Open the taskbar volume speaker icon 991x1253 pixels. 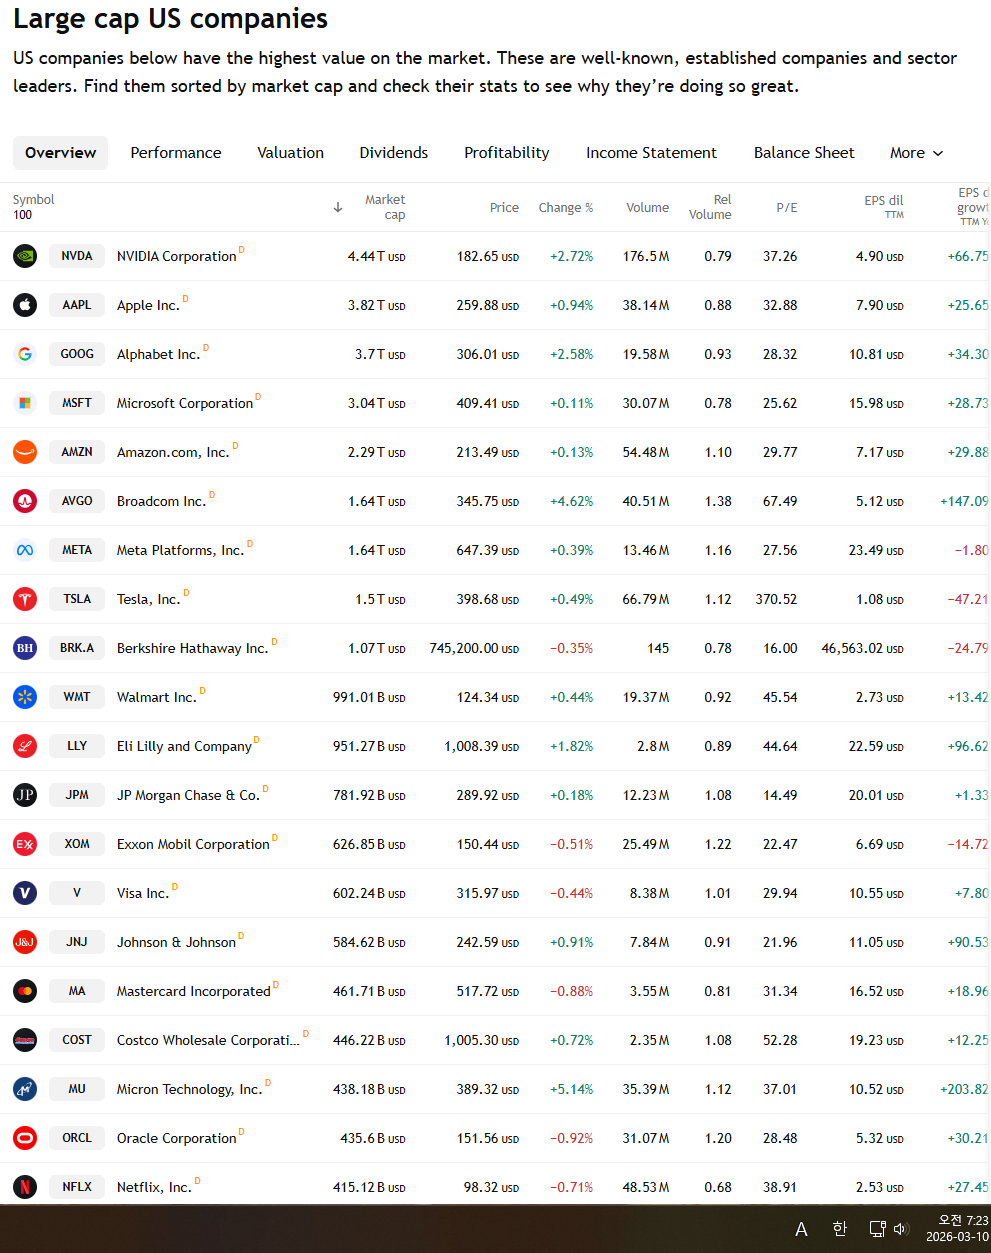point(900,1229)
